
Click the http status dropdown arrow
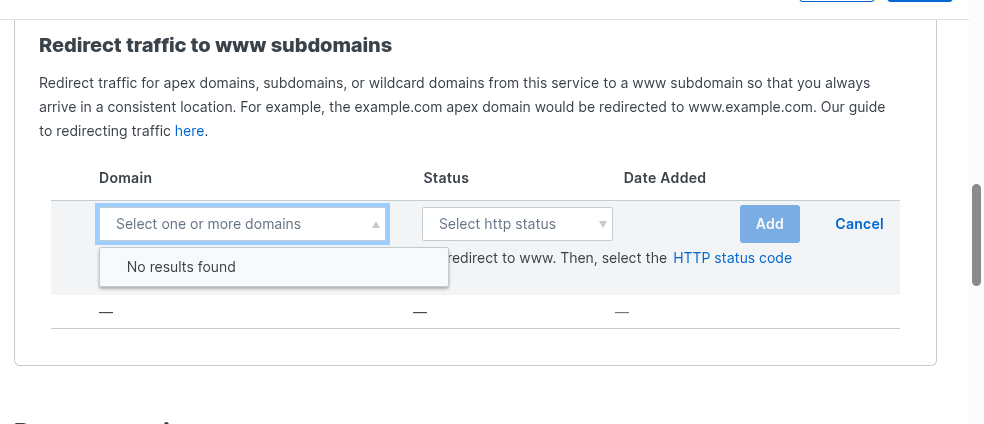[x=603, y=225]
